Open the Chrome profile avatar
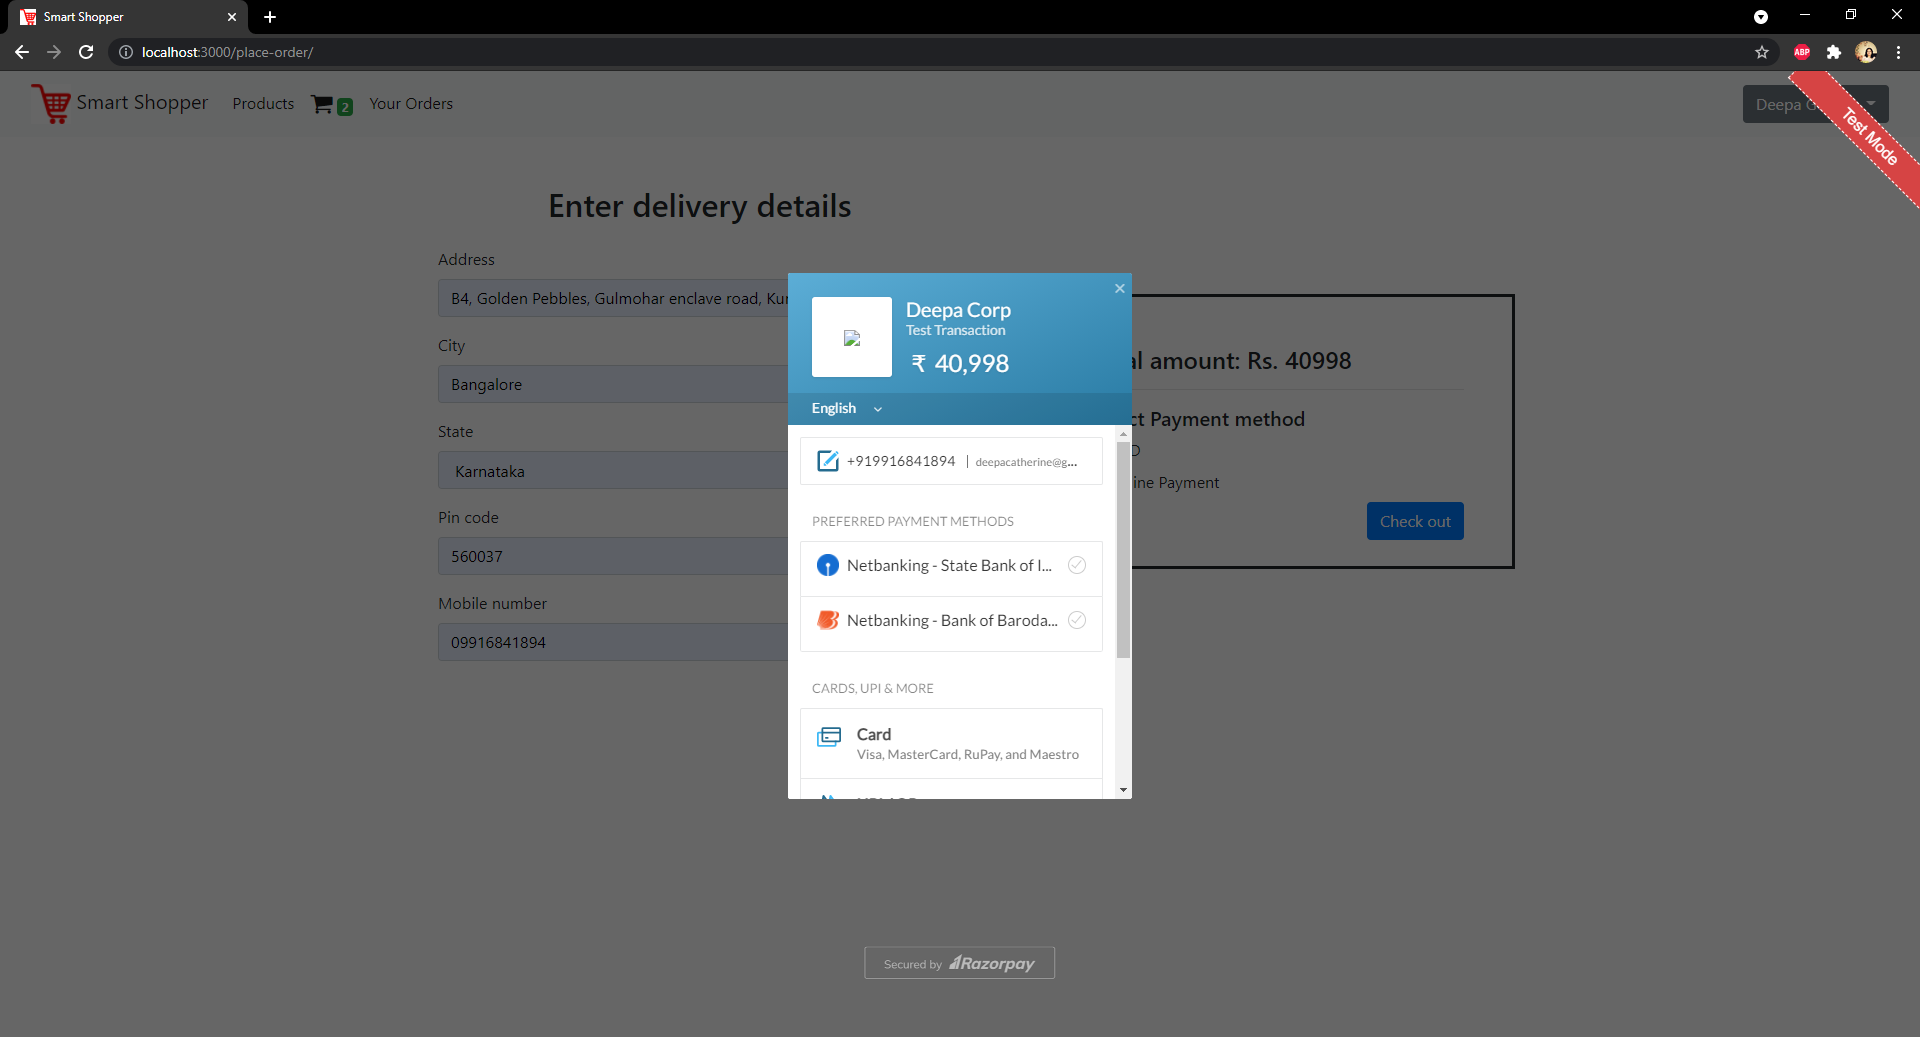1920x1037 pixels. pyautogui.click(x=1866, y=52)
